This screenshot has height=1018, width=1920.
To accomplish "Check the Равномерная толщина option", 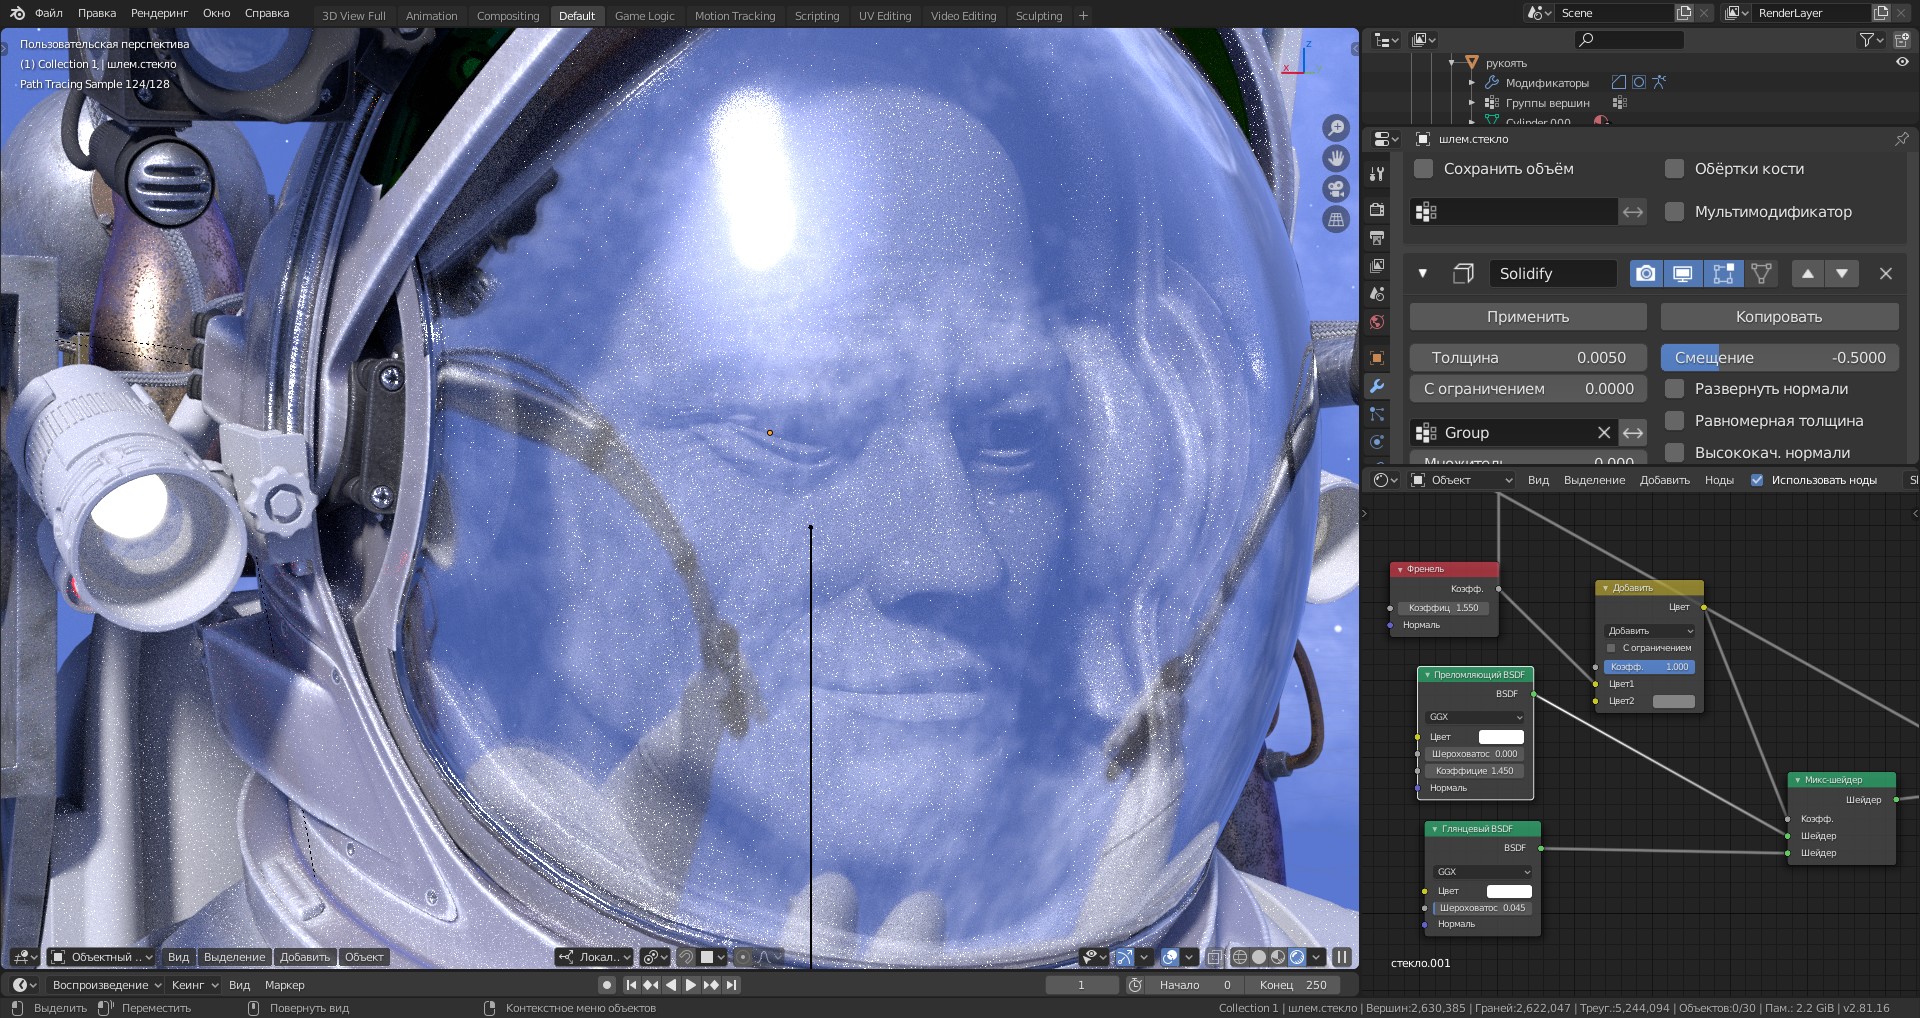I will [x=1674, y=421].
